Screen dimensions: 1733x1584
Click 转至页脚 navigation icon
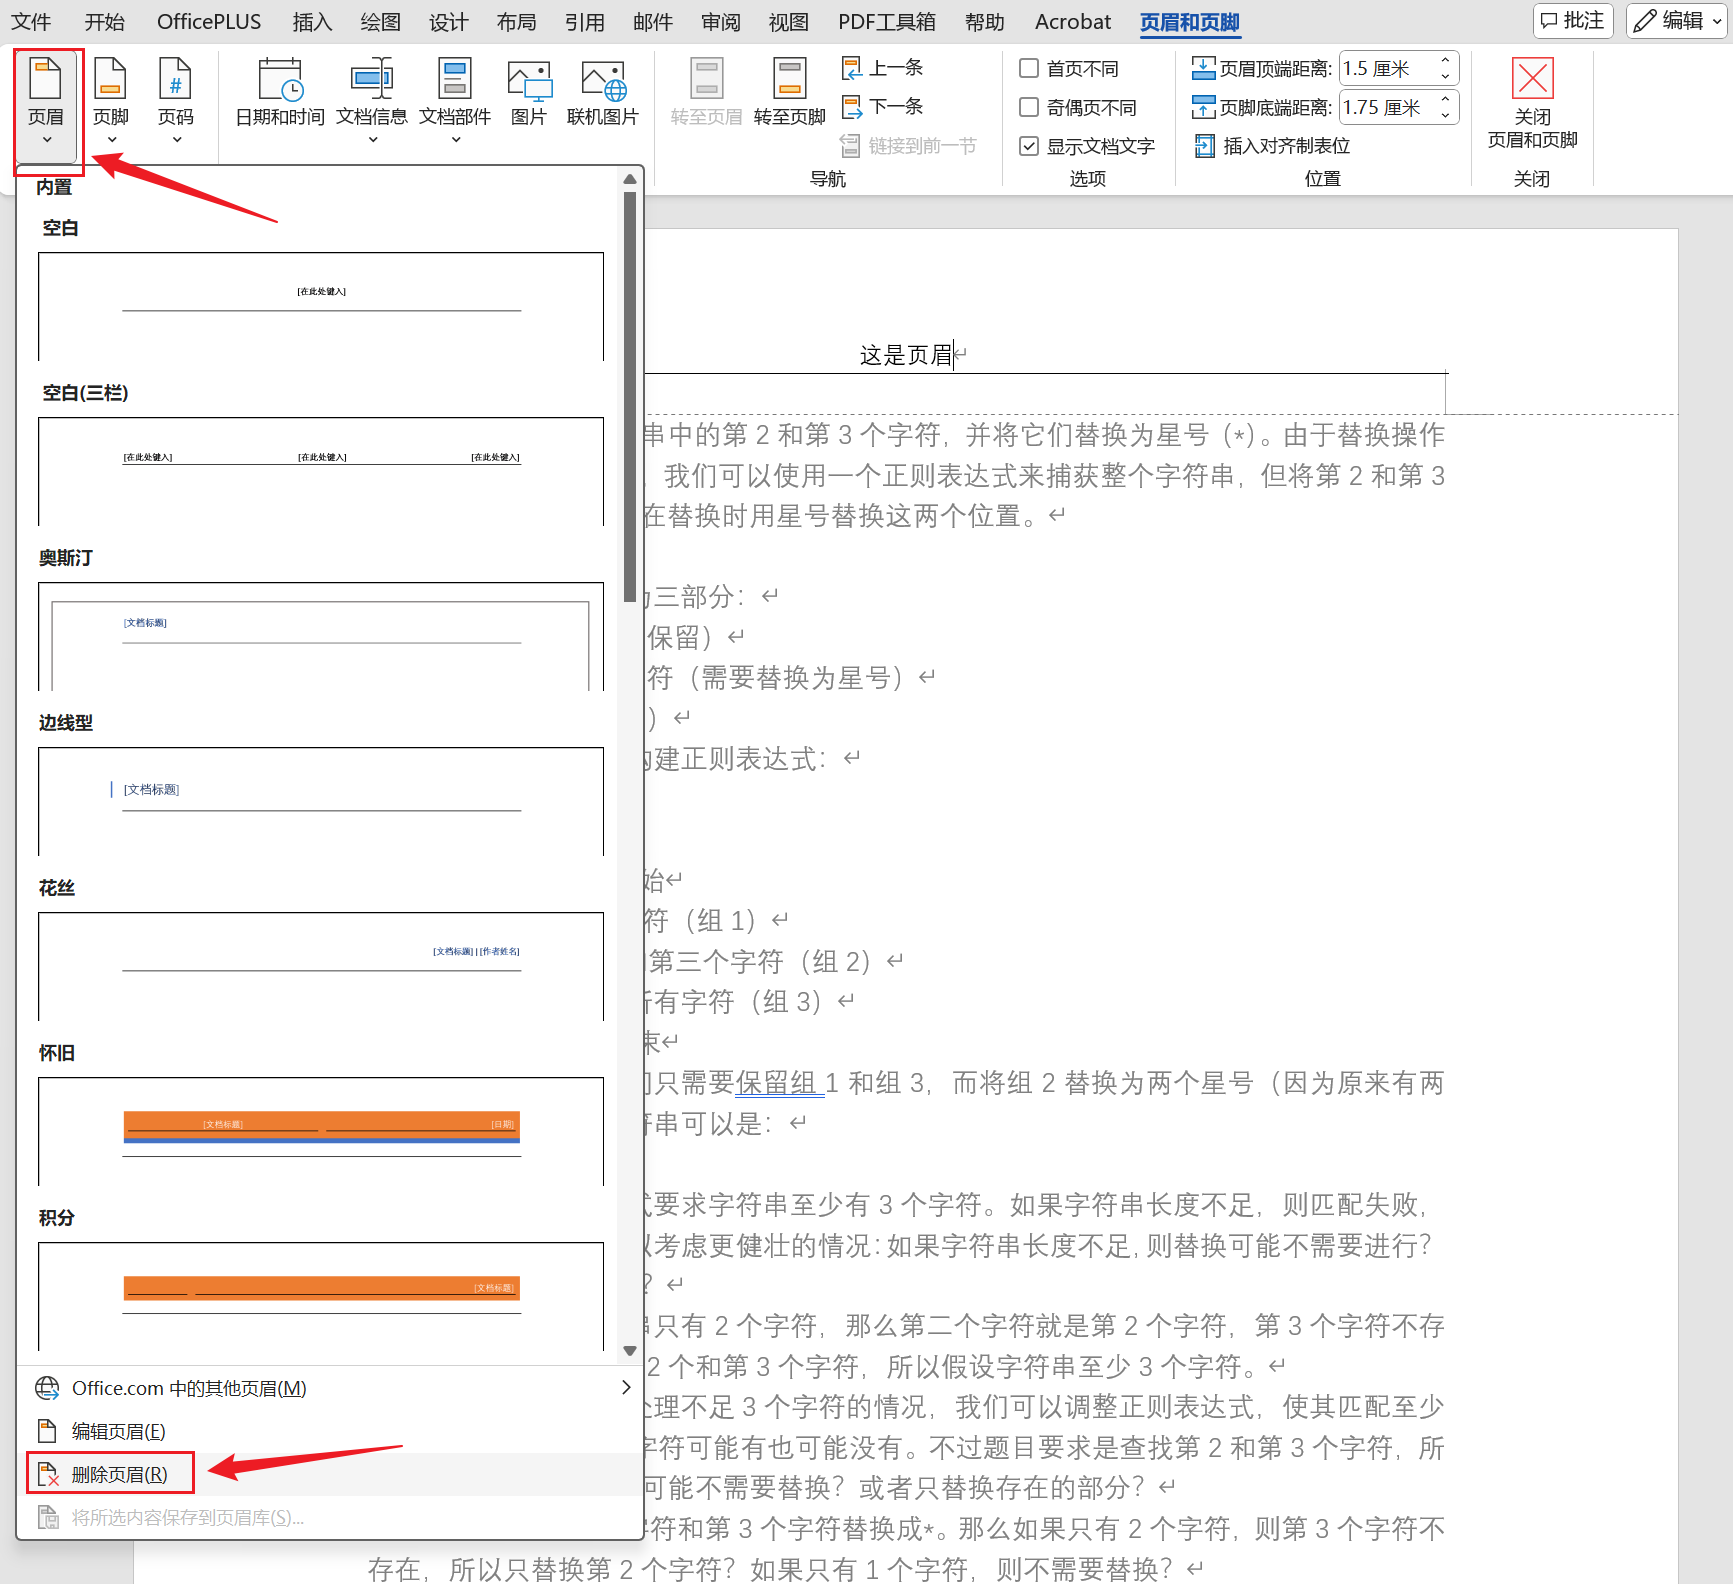(x=789, y=81)
